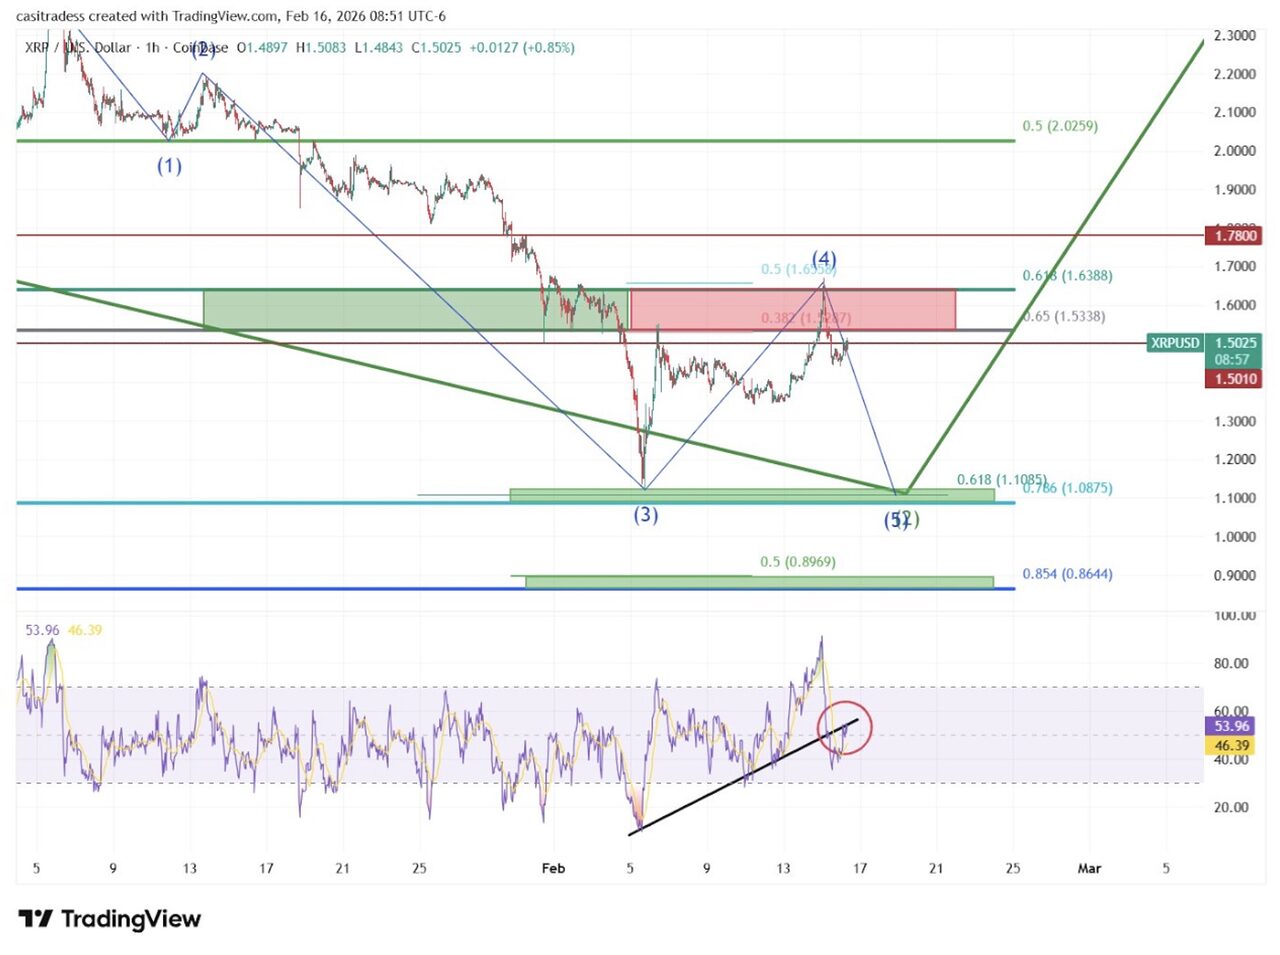
Task: Click the purple 53.96 RSI axis tag
Action: point(1231,726)
